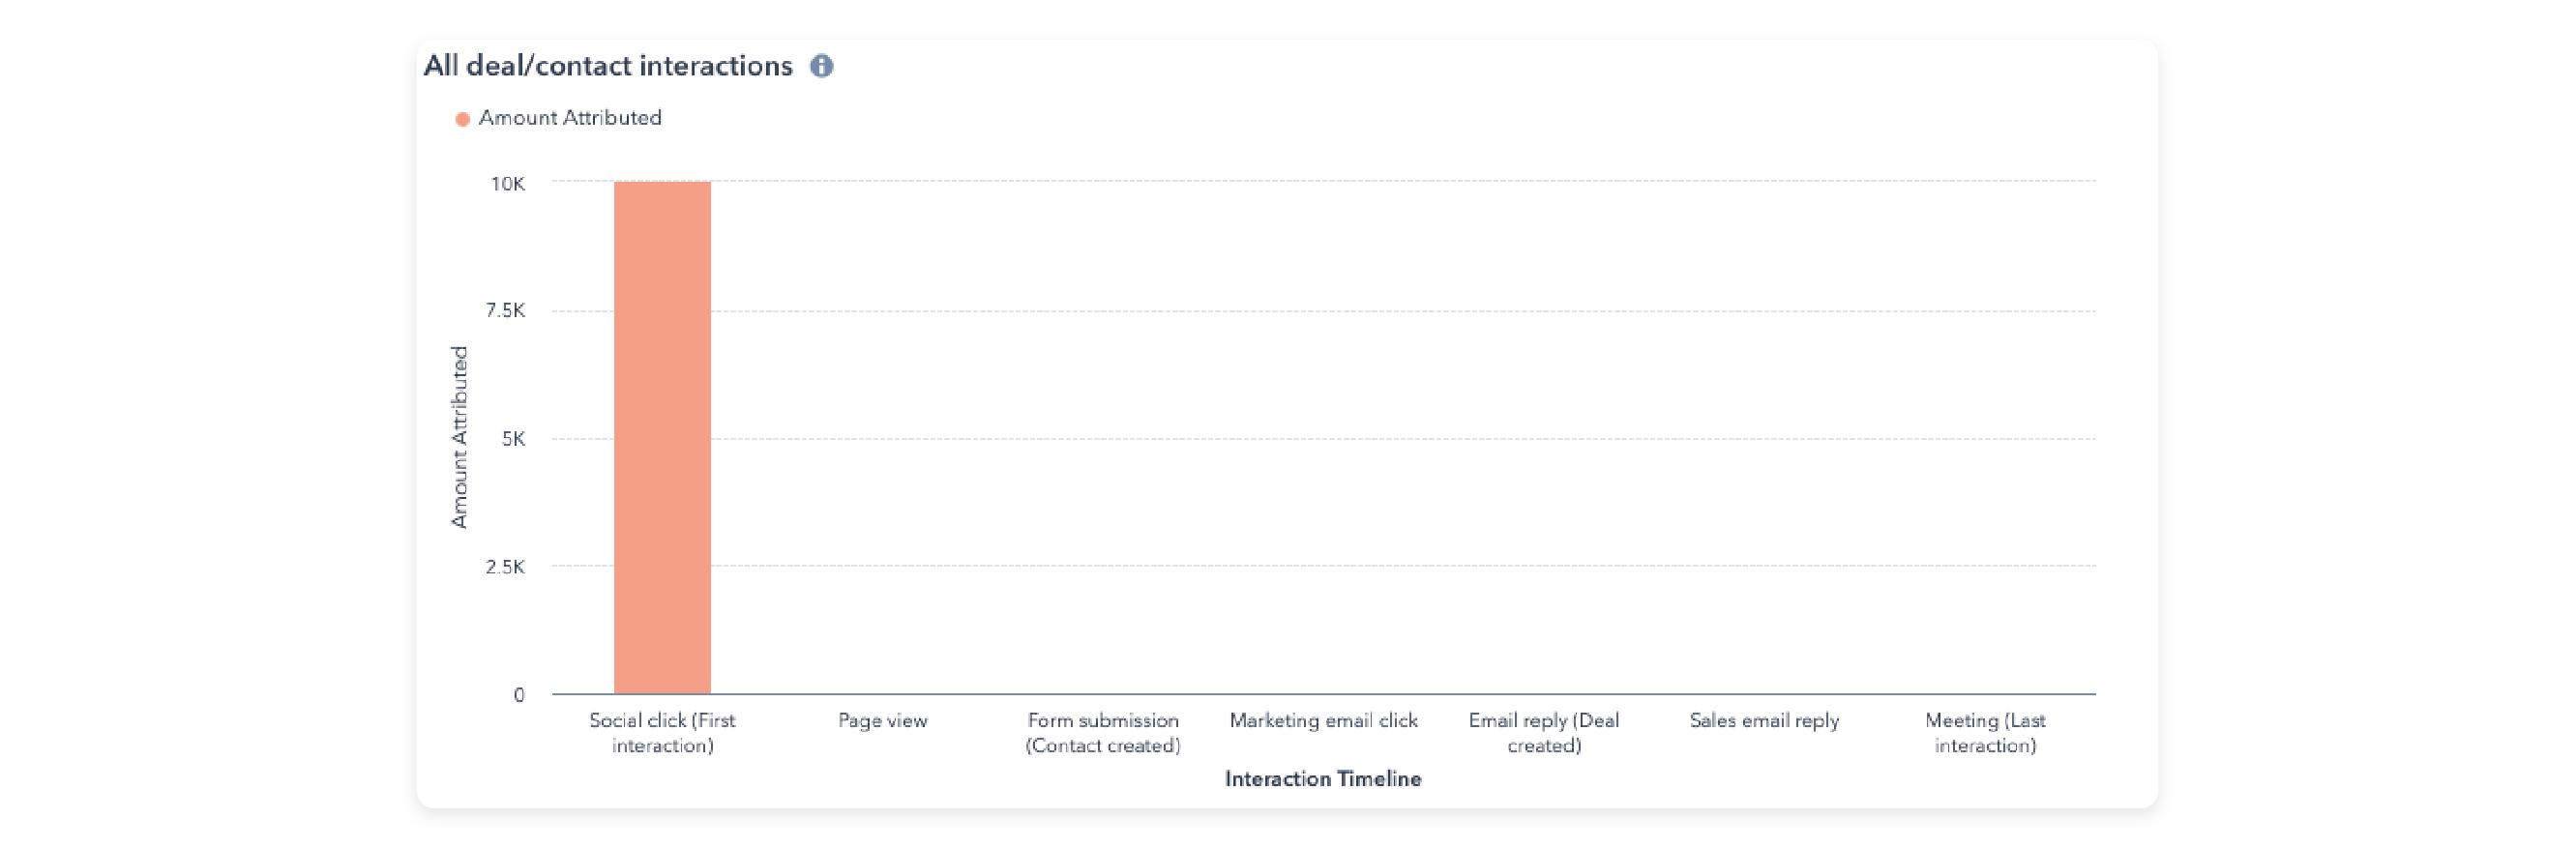Viewport: 2576px width, 848px height.
Task: Click the 2.5K y-axis tick label
Action: point(505,567)
